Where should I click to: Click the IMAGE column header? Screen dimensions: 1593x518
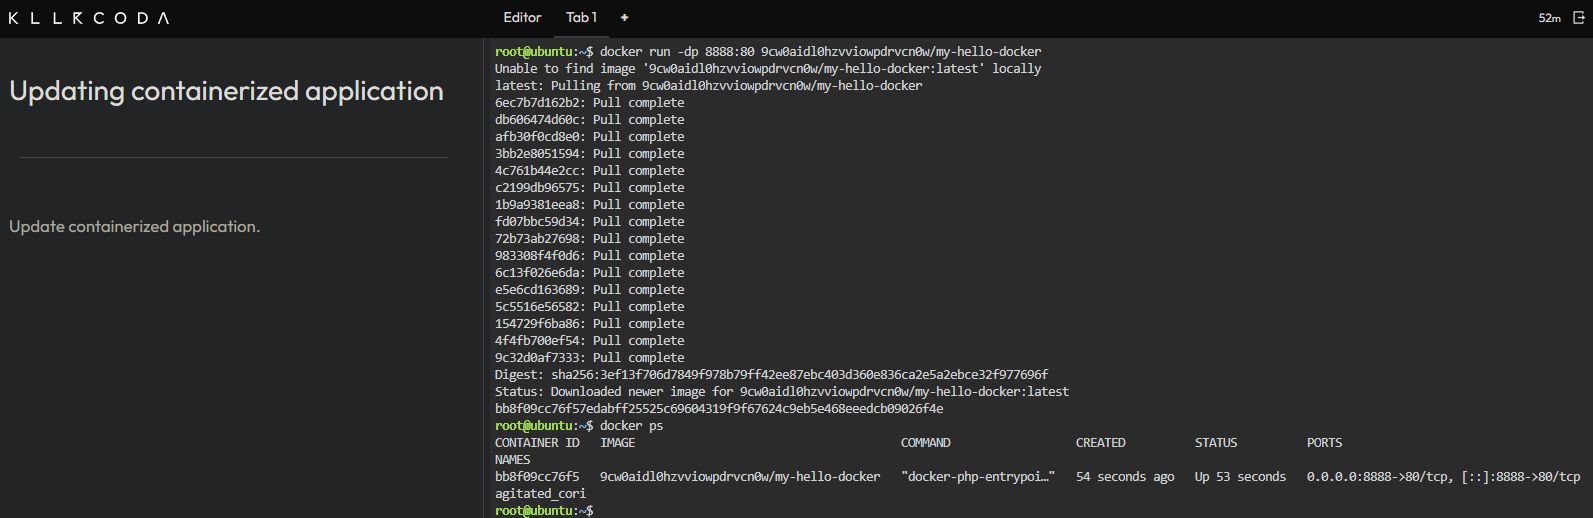pos(617,443)
